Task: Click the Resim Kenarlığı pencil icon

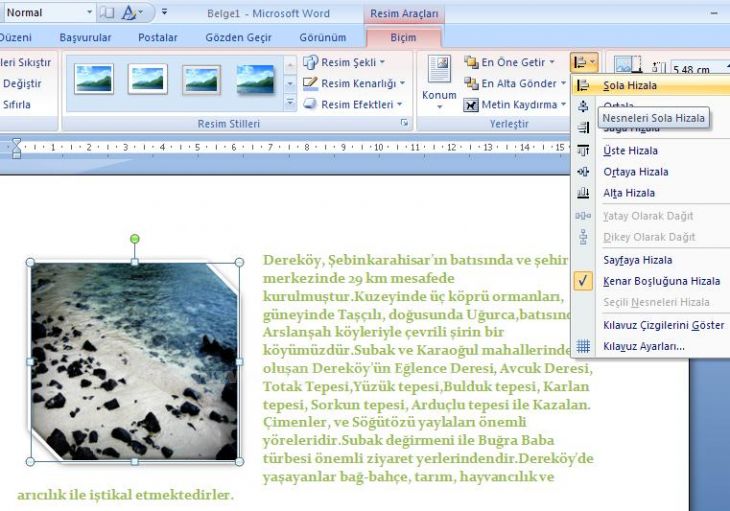Action: pyautogui.click(x=311, y=83)
